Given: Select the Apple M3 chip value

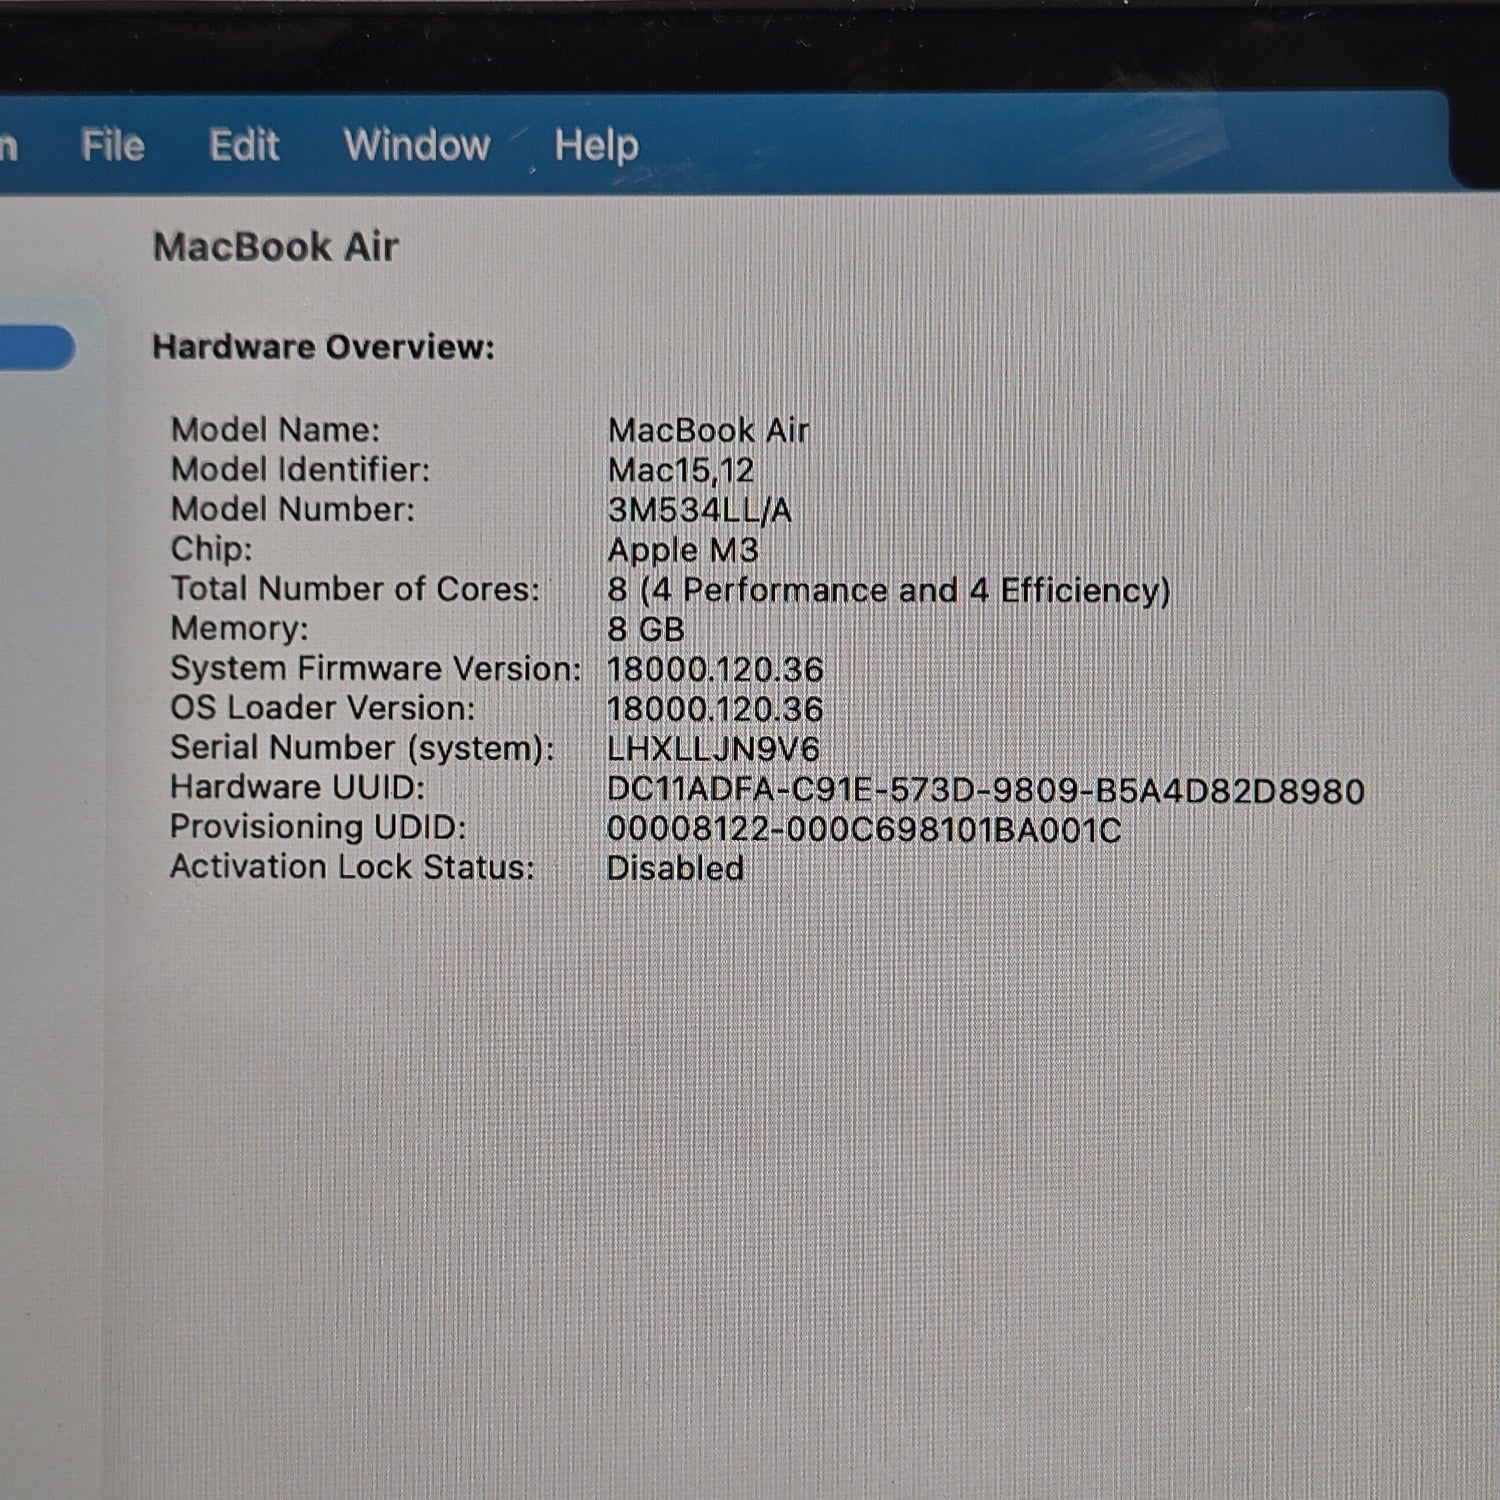Looking at the screenshot, I should point(683,550).
